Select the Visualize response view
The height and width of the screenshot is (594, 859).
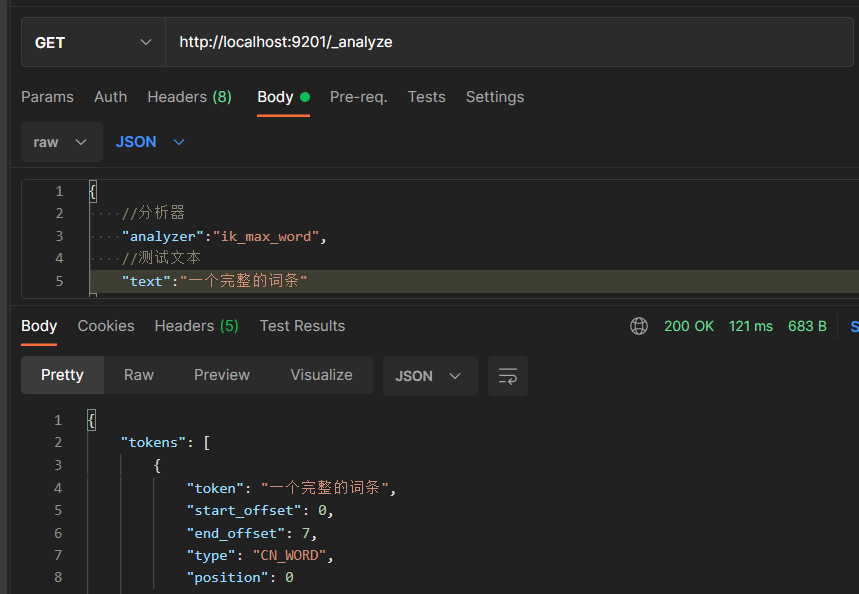point(322,375)
